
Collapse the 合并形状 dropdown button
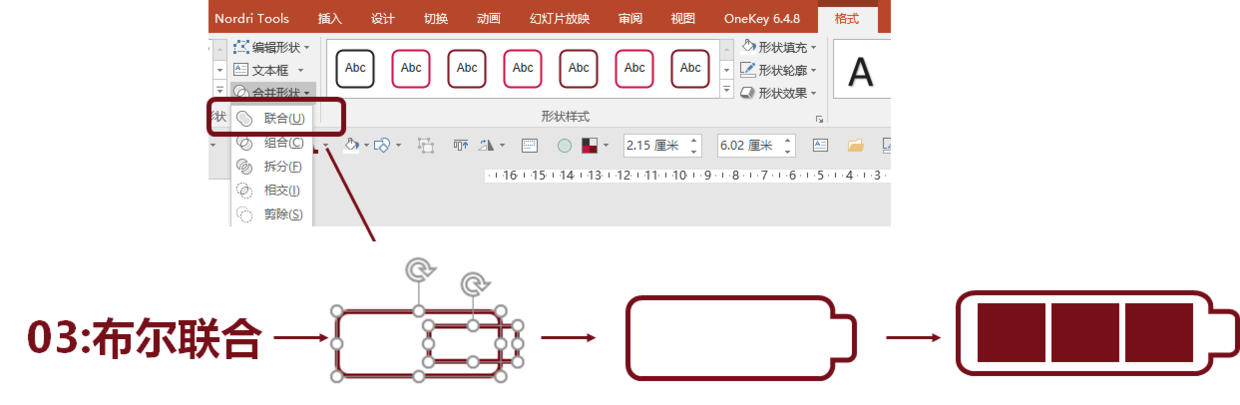[272, 92]
